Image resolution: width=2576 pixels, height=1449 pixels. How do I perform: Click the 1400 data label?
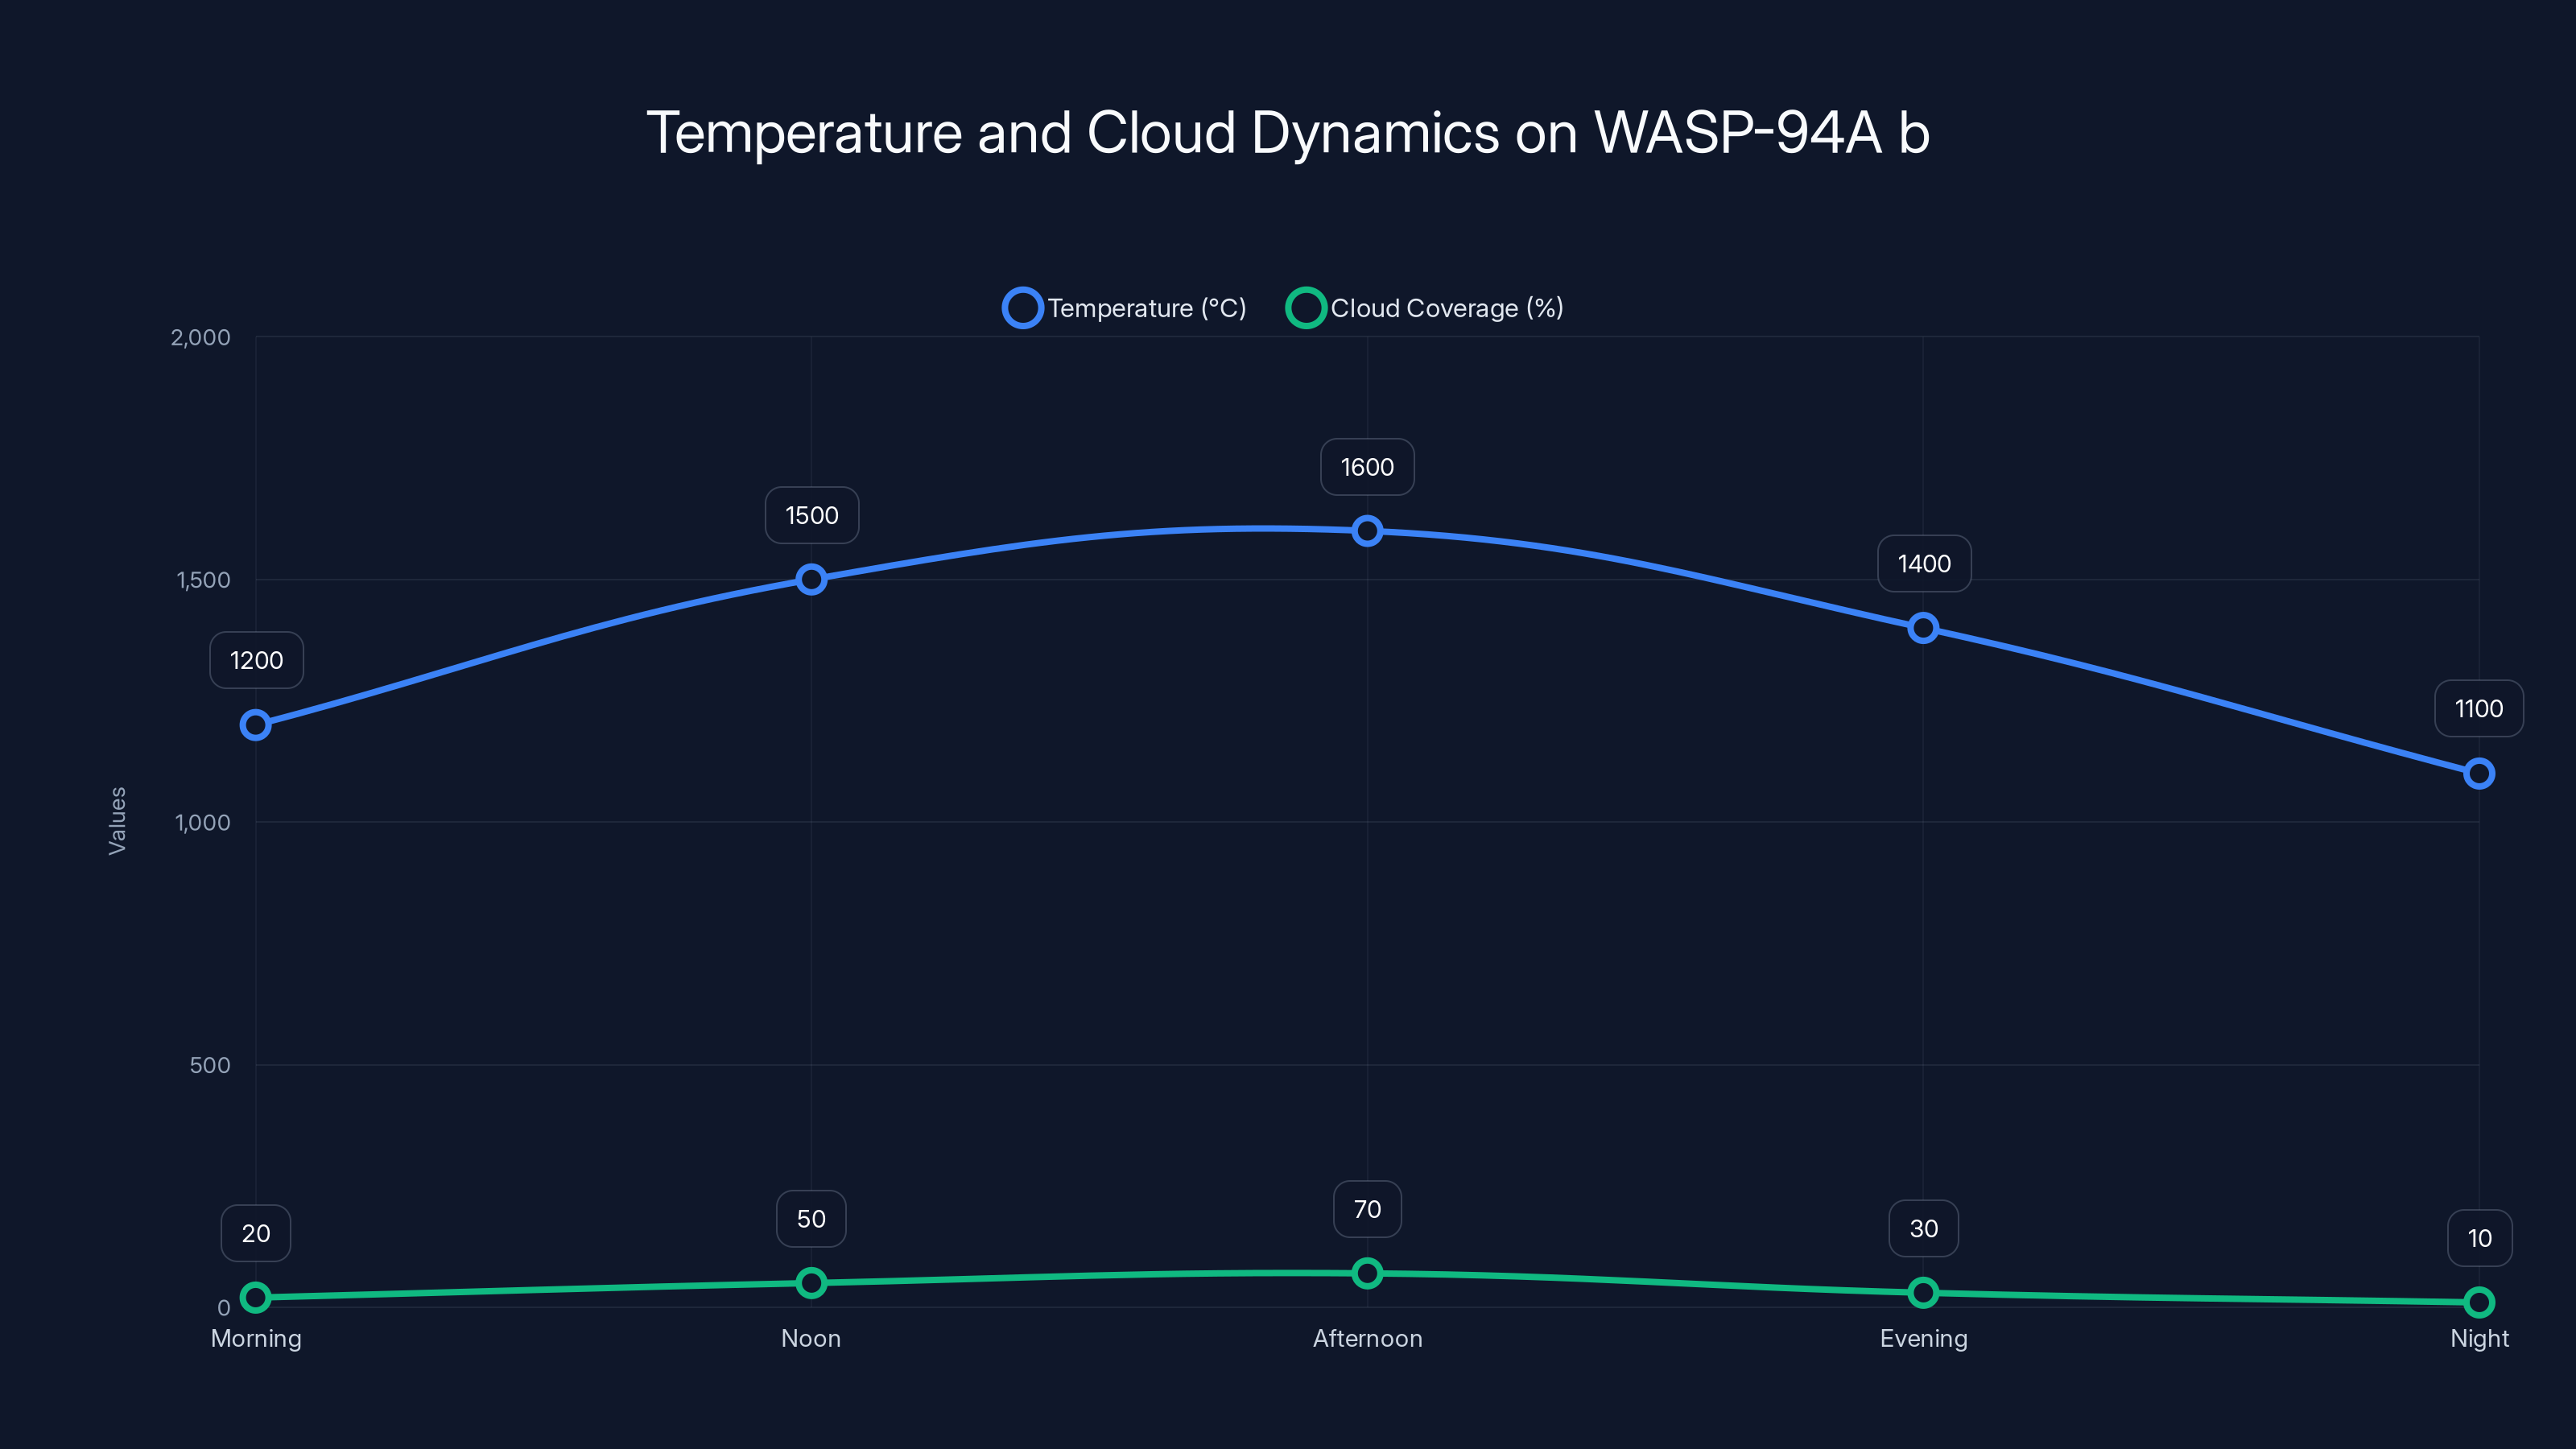1924,564
